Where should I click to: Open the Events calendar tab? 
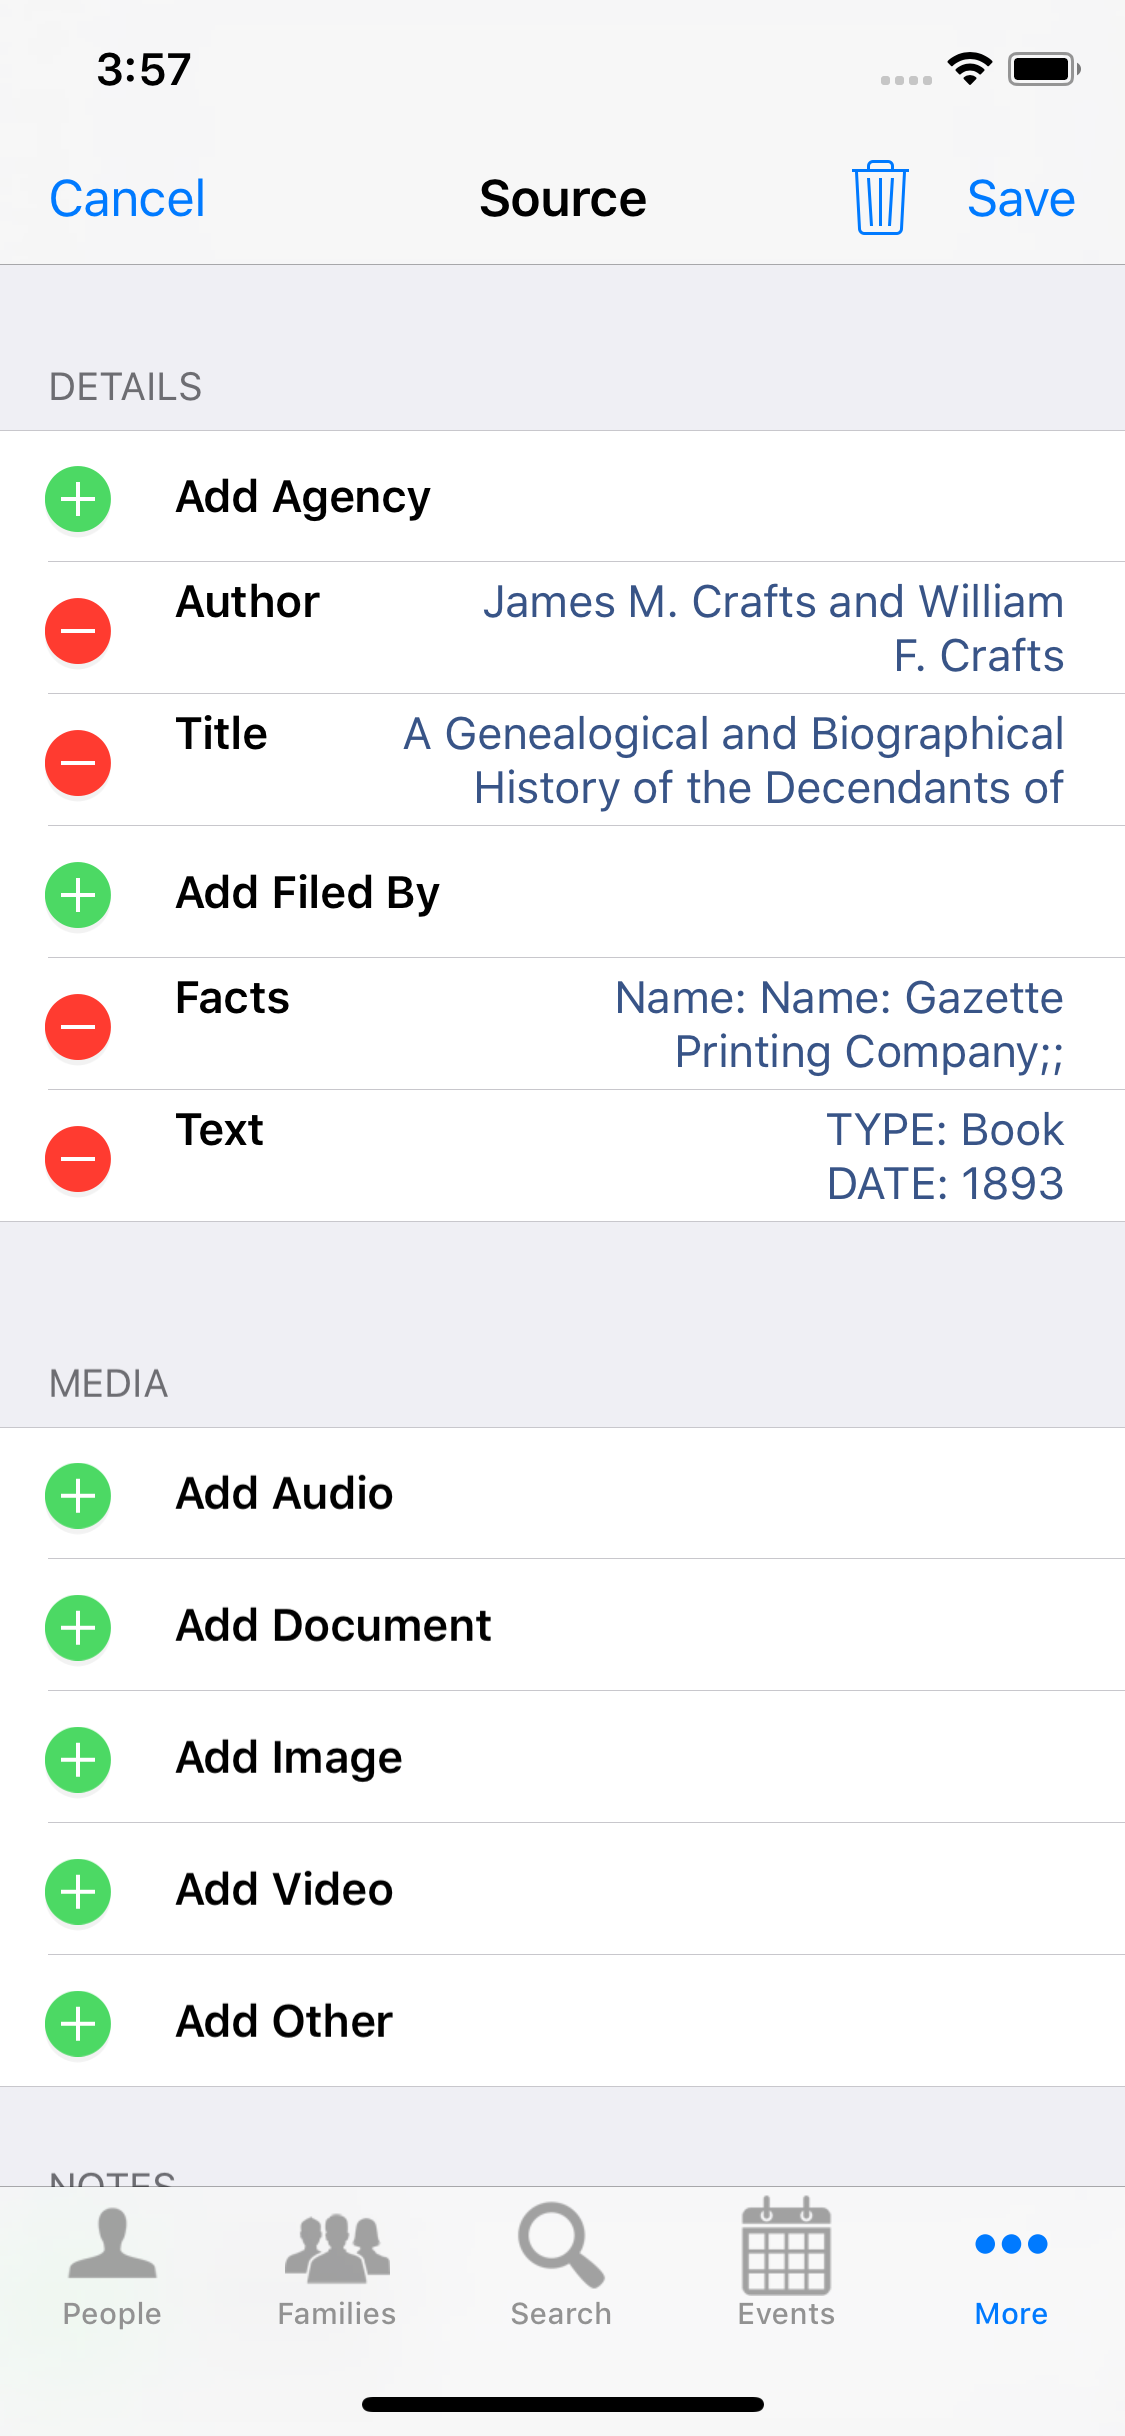[x=786, y=2265]
